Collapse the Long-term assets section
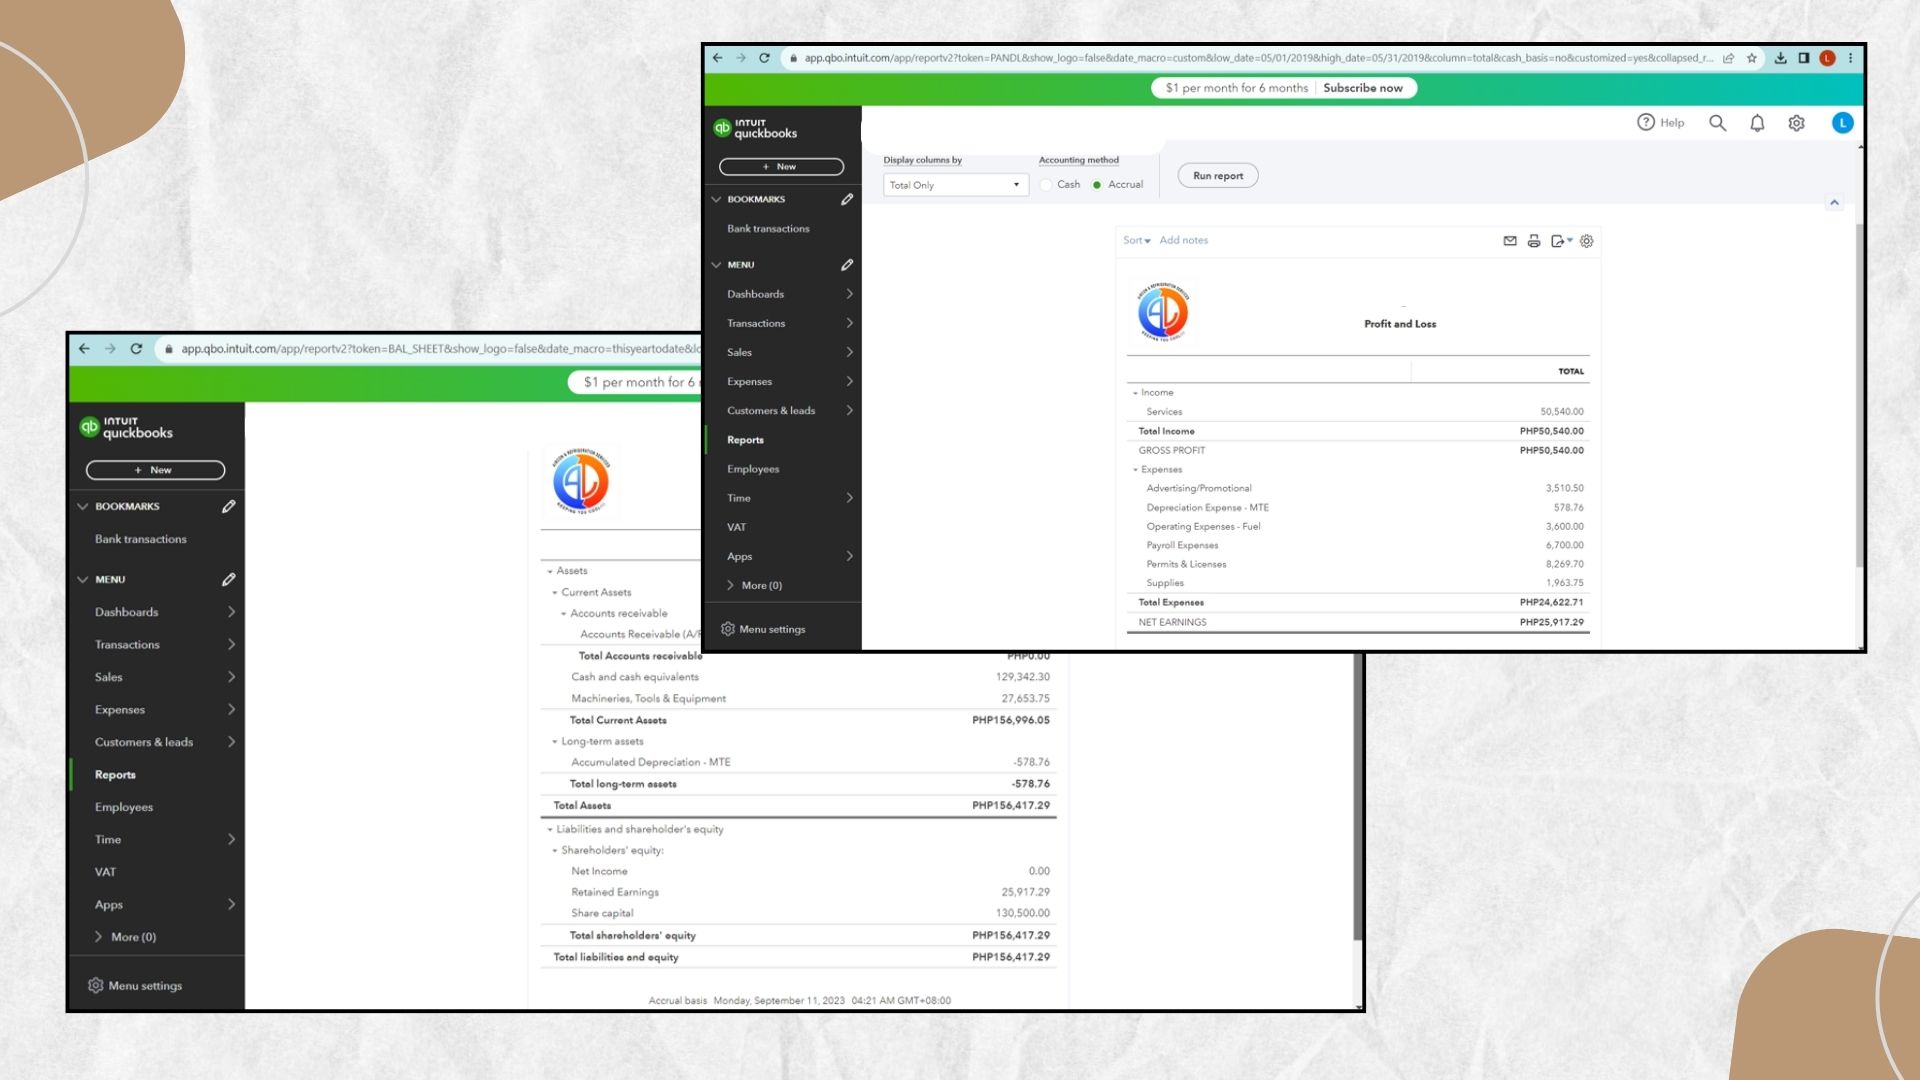Image resolution: width=1920 pixels, height=1080 pixels. [x=555, y=742]
